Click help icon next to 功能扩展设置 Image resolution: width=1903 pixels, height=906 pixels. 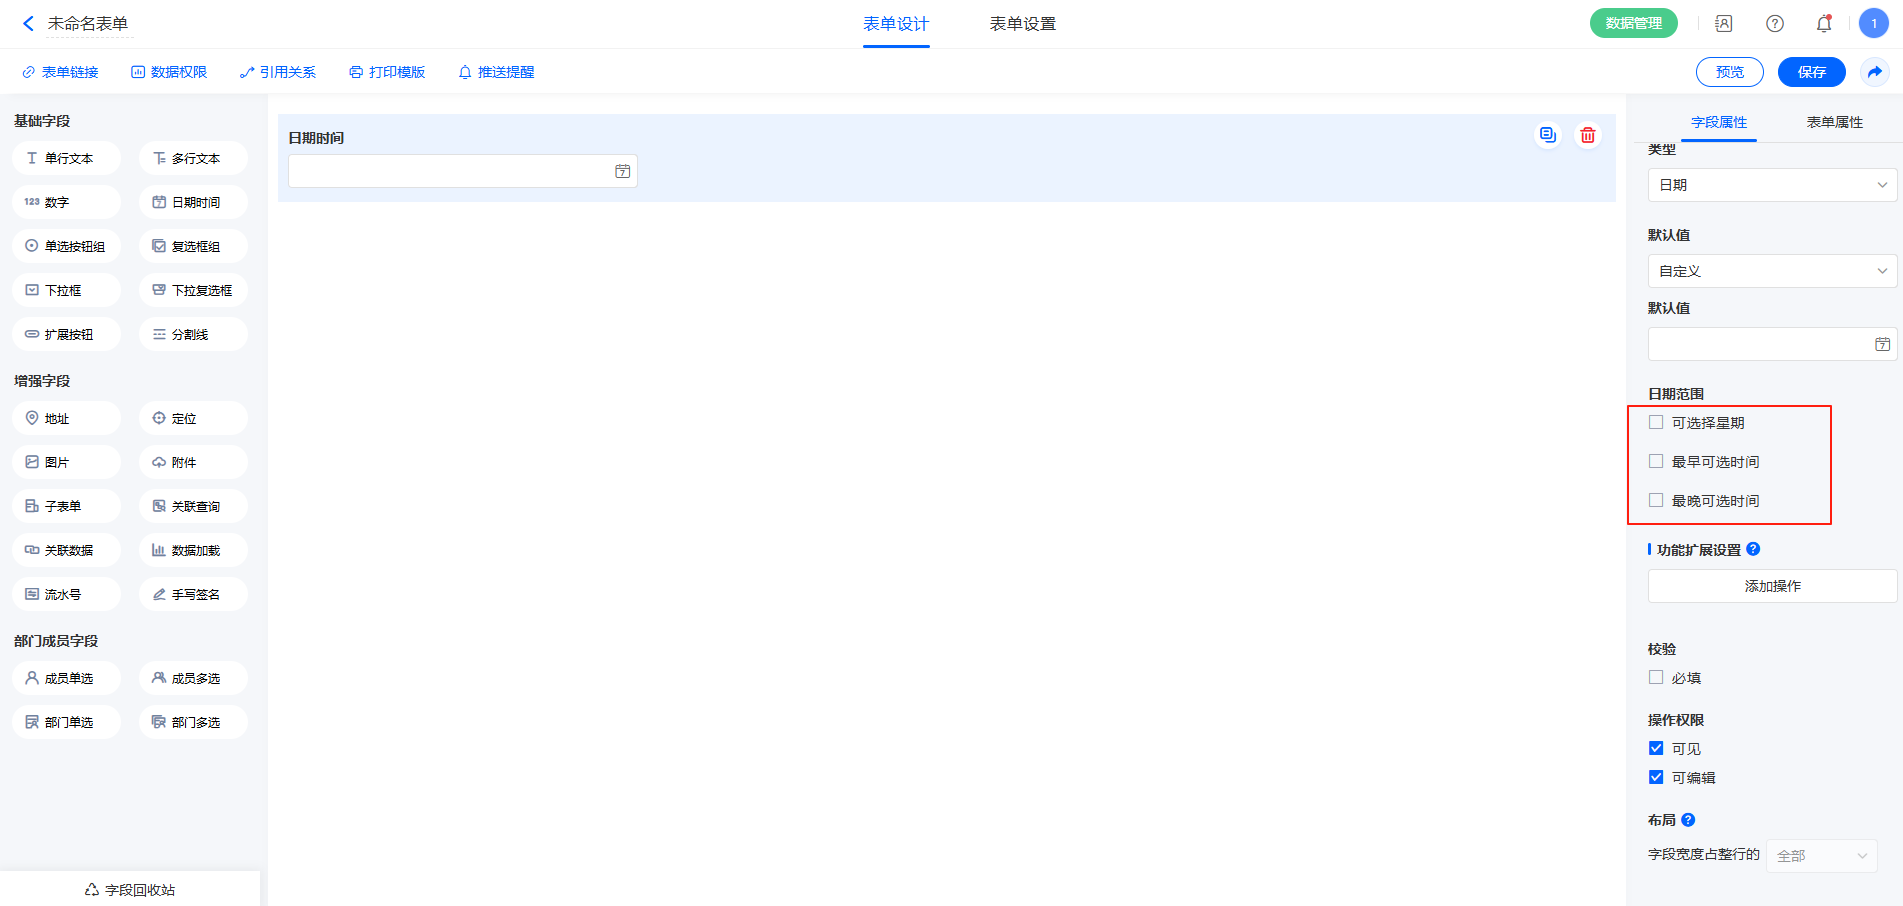pyautogui.click(x=1753, y=549)
